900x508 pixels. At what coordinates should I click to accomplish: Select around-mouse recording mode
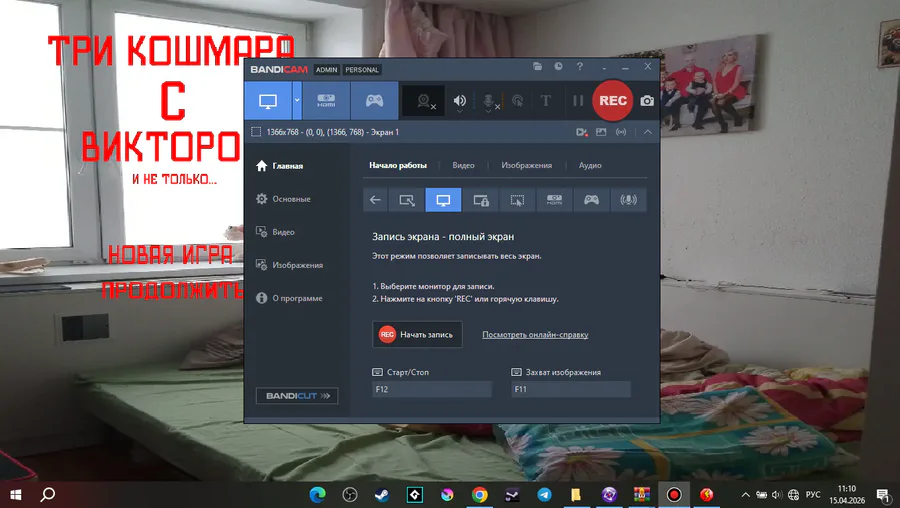coord(517,200)
